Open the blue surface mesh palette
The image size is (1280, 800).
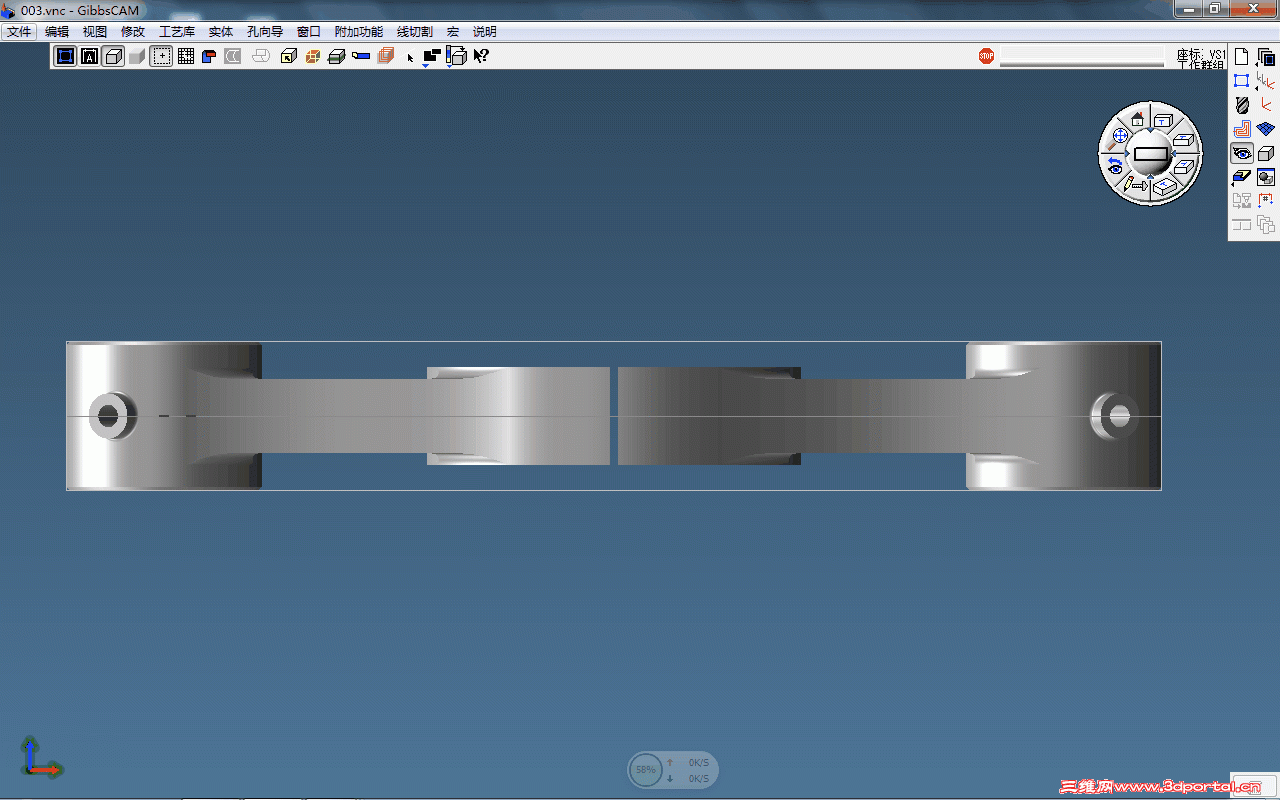pos(1266,129)
